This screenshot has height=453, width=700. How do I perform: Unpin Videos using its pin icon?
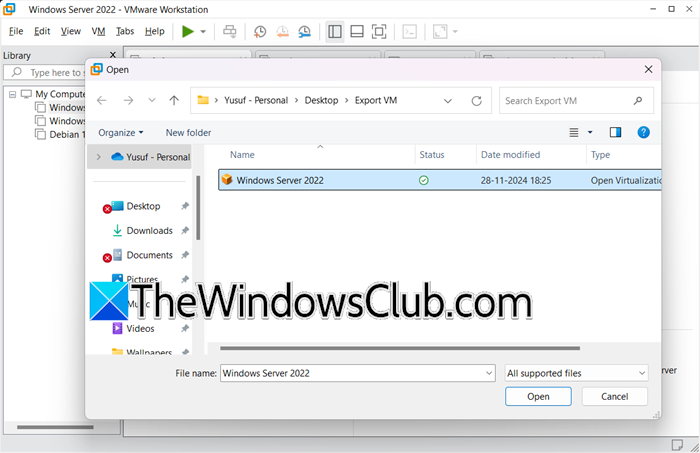(x=185, y=329)
